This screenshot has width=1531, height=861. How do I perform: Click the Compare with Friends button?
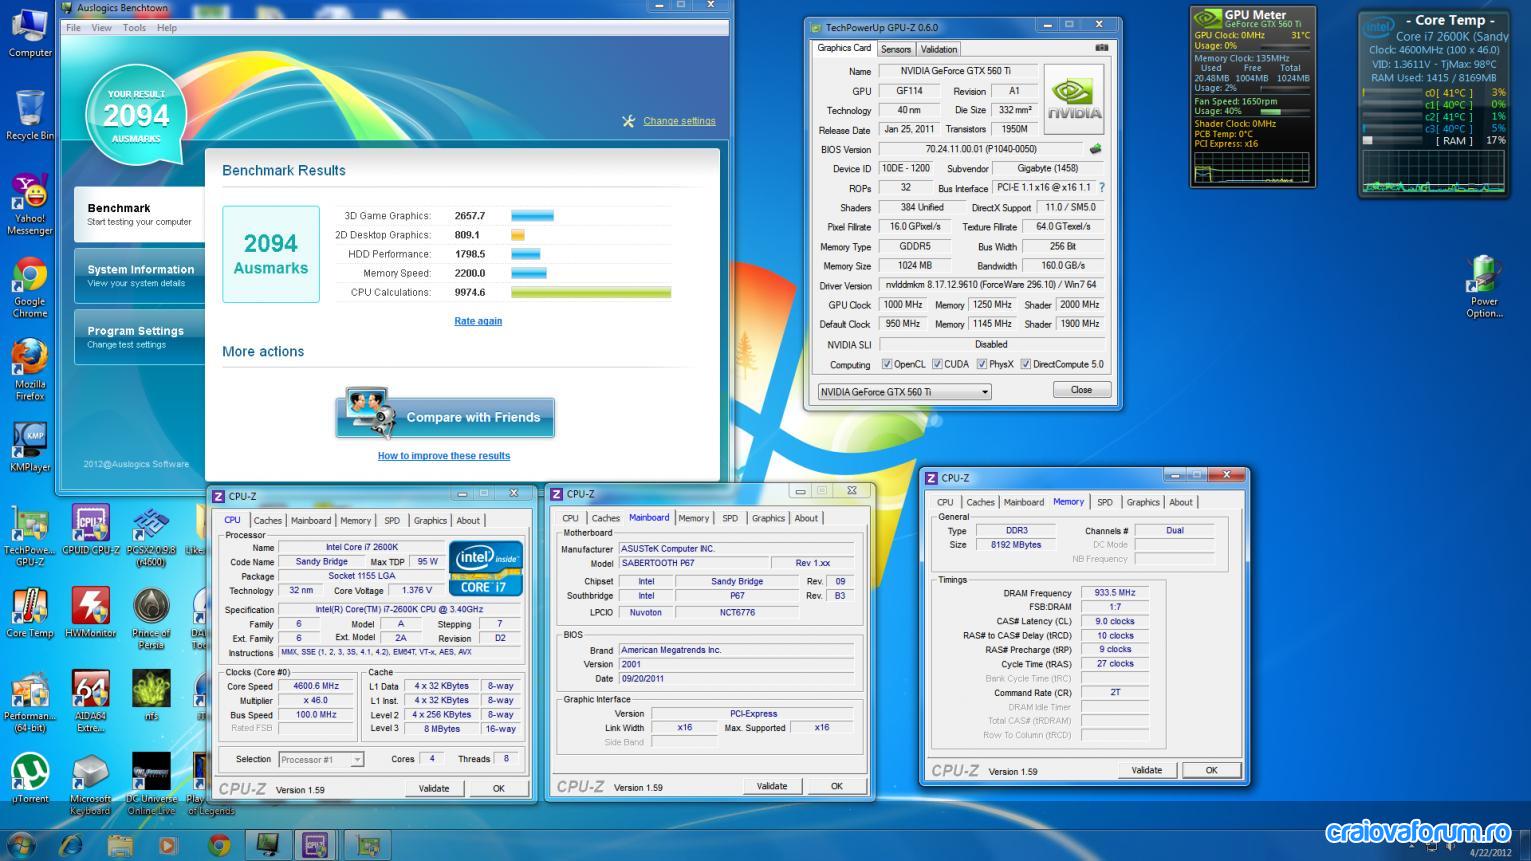[445, 417]
